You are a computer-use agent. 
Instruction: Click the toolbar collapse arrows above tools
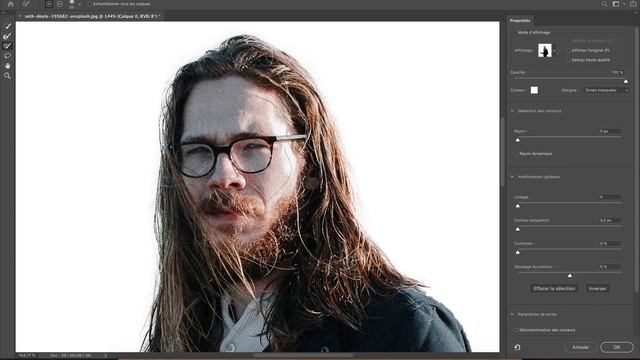4,13
